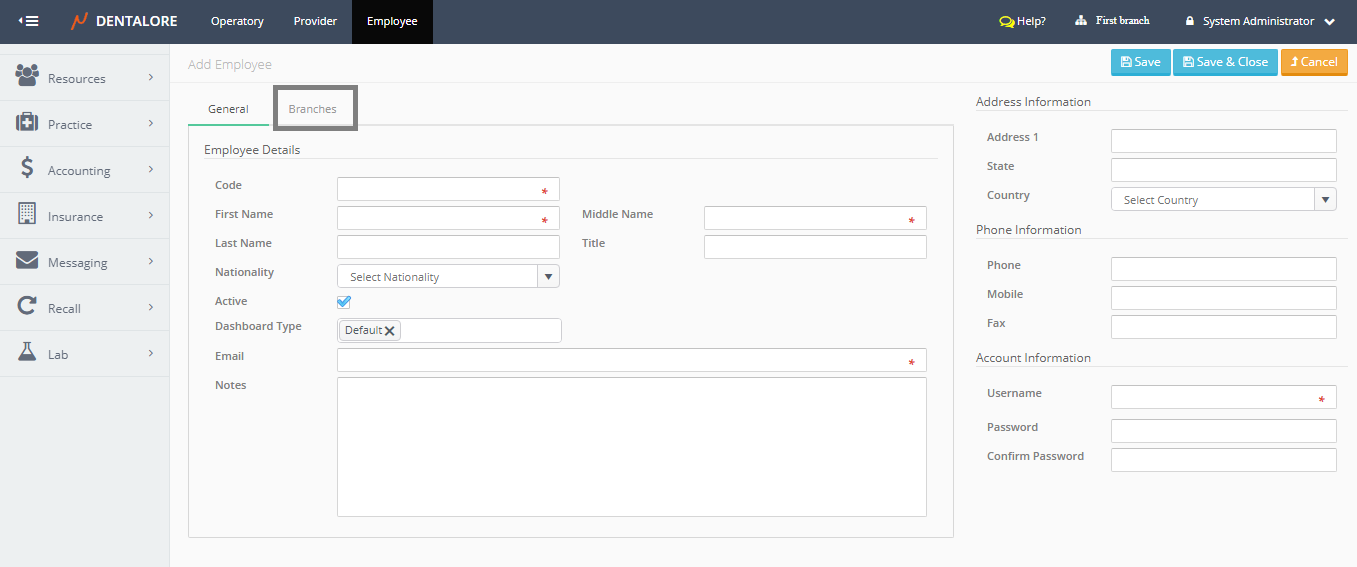Click the Recall refresh icon

(x=27, y=307)
